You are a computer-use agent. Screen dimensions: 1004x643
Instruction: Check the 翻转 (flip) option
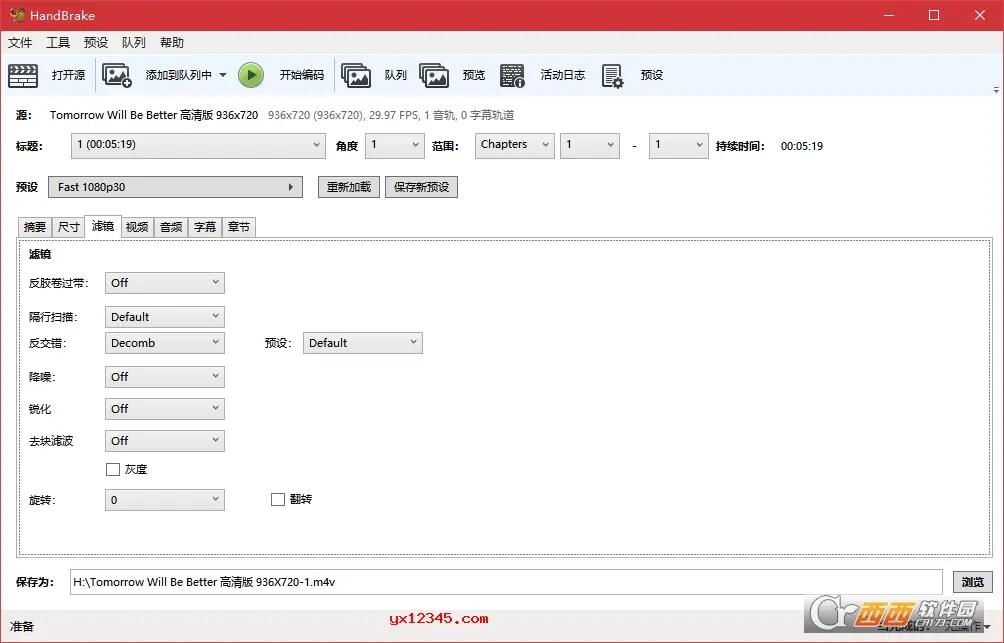277,500
